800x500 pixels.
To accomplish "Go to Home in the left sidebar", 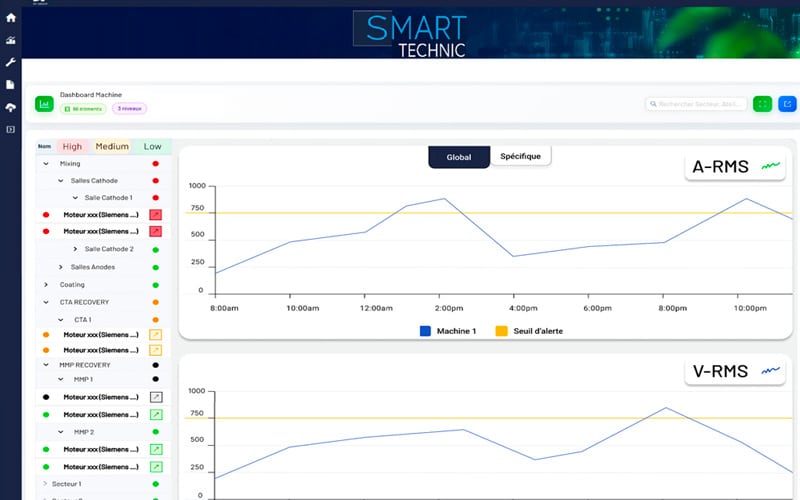I will 10,18.
